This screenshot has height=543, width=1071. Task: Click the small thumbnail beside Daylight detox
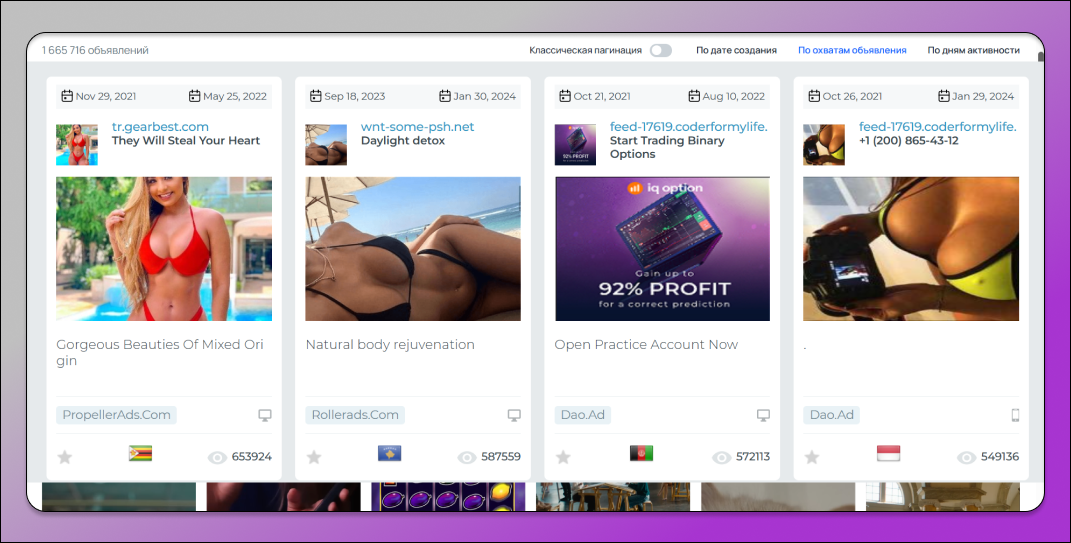click(326, 145)
